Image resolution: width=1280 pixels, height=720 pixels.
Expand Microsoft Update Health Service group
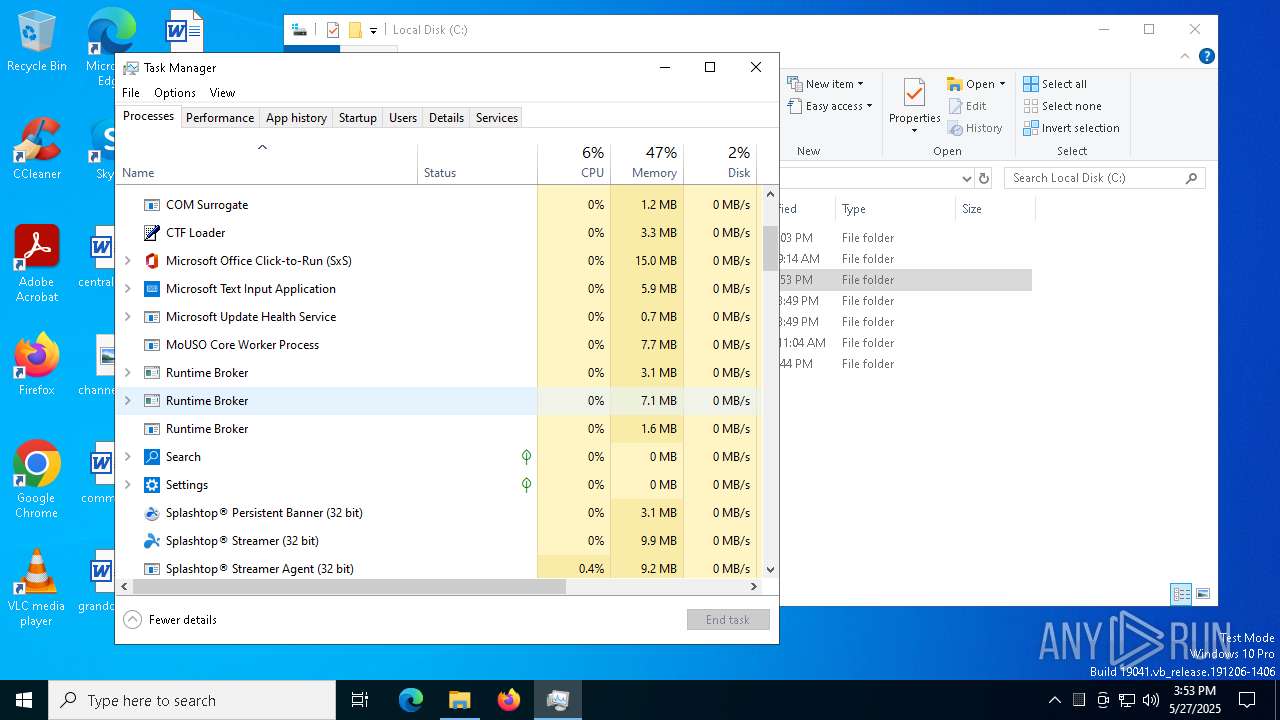click(127, 317)
